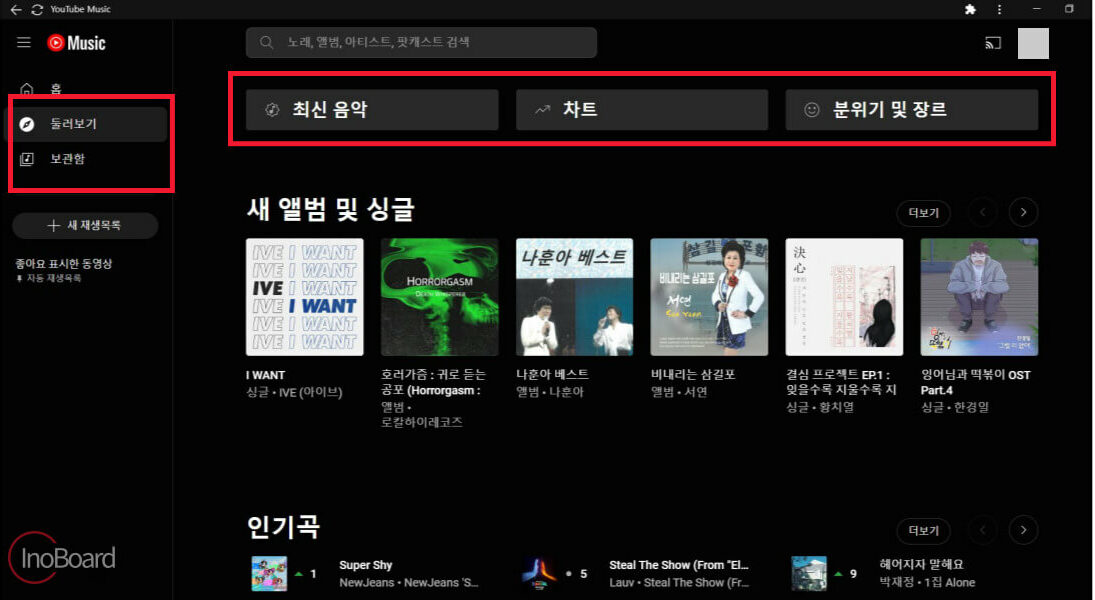
Task: Play 헤어지자 말해요 from its thumbnail
Action: (x=809, y=573)
